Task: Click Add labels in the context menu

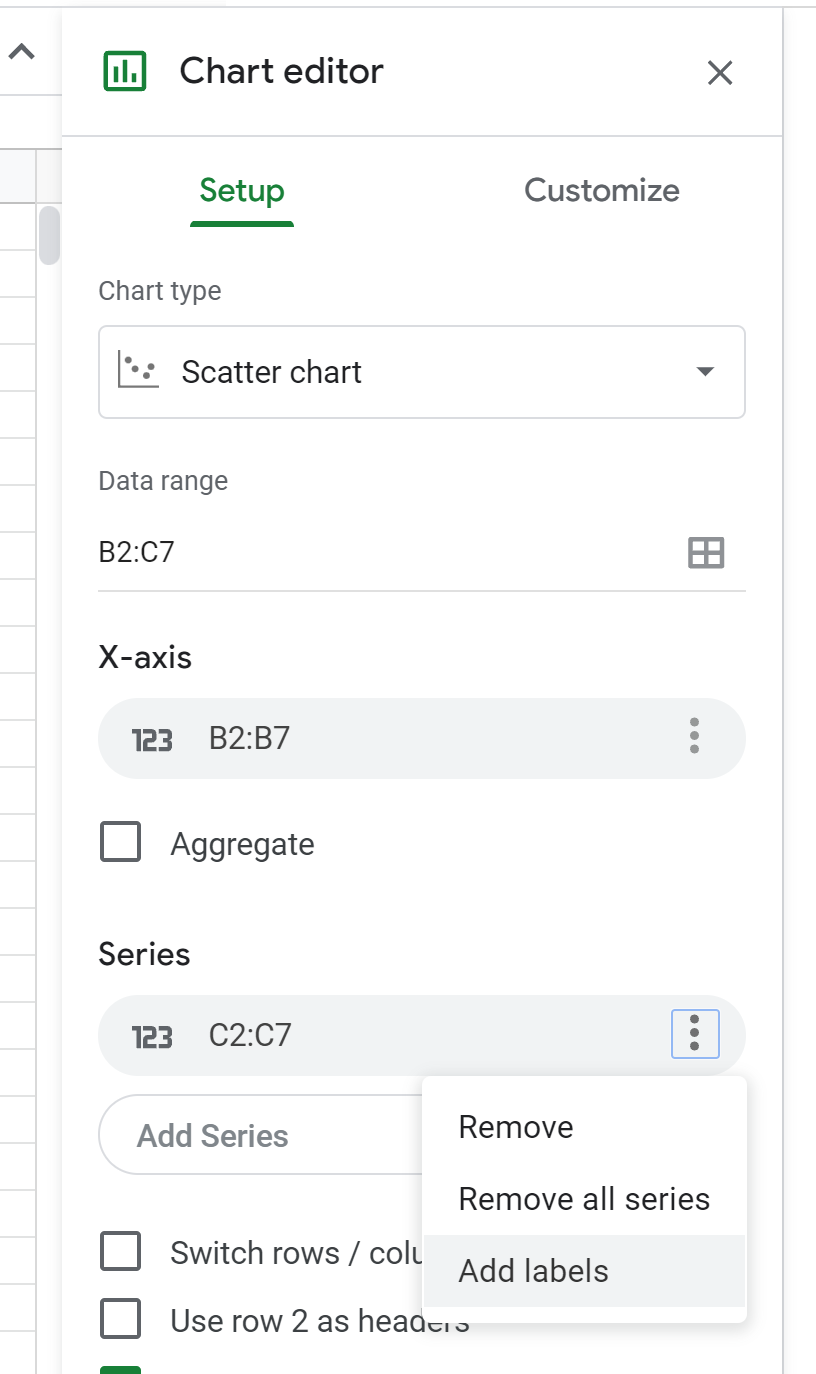Action: coord(534,1271)
